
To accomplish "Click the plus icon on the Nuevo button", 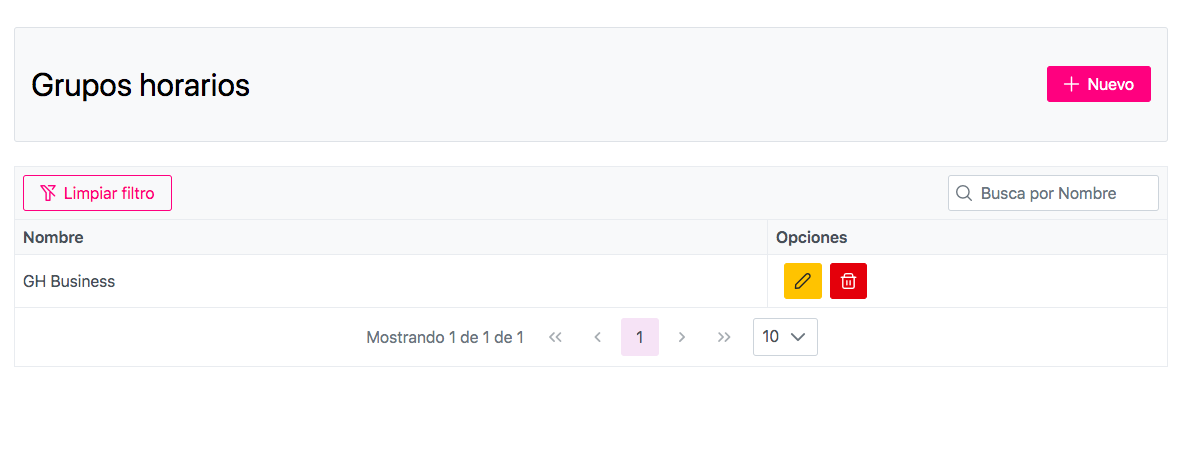I will tap(1071, 84).
